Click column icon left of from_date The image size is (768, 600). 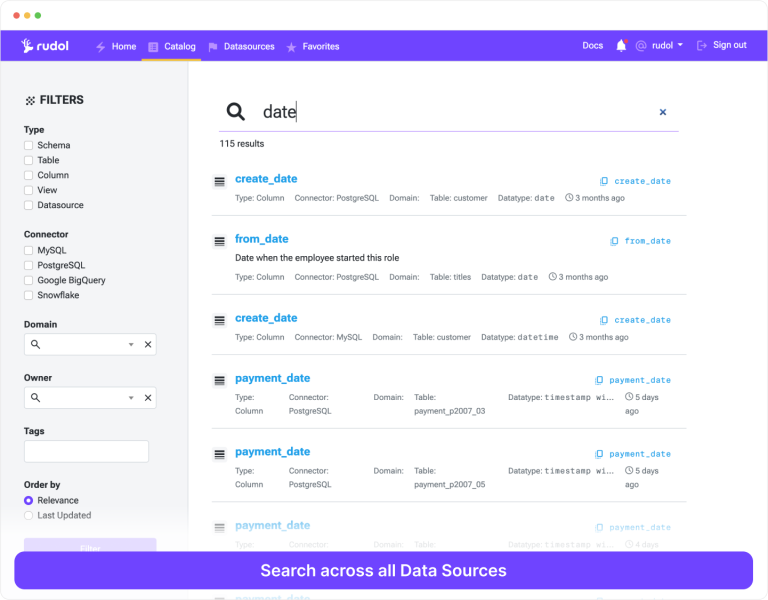(219, 241)
